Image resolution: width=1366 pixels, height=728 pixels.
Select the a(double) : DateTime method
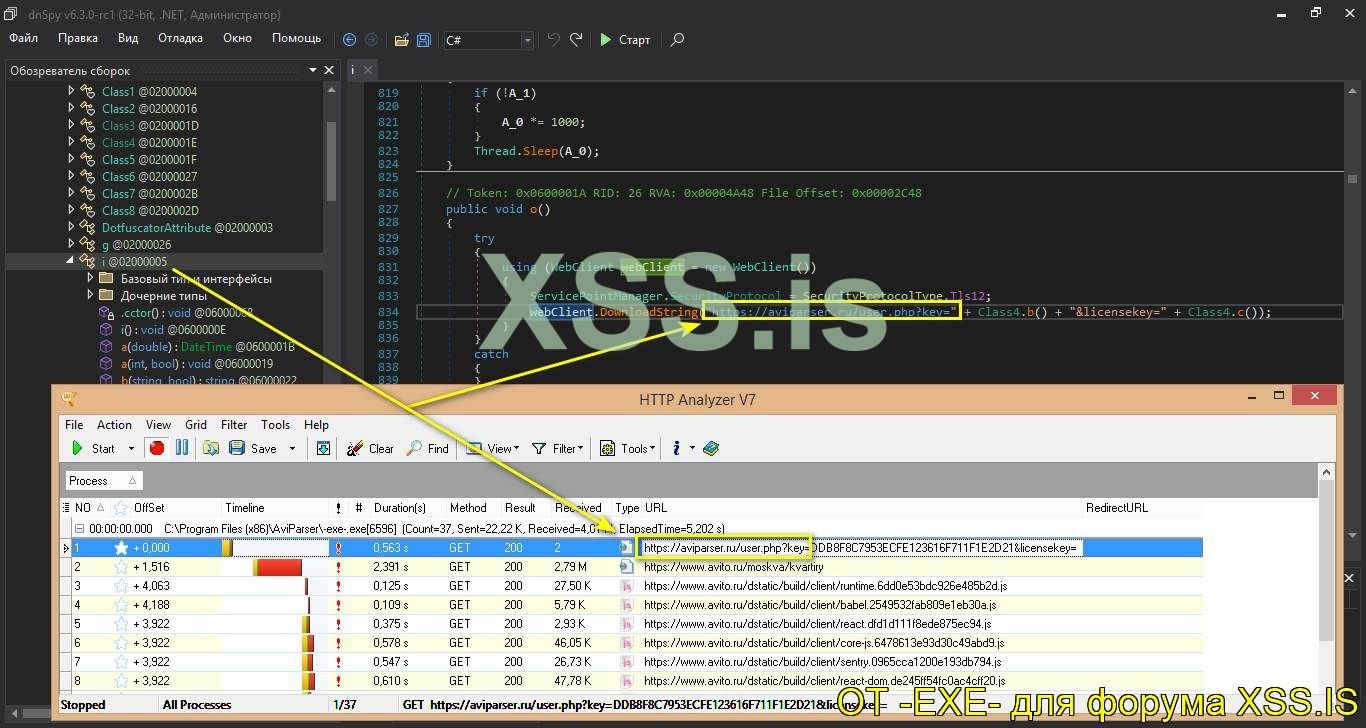pos(207,346)
